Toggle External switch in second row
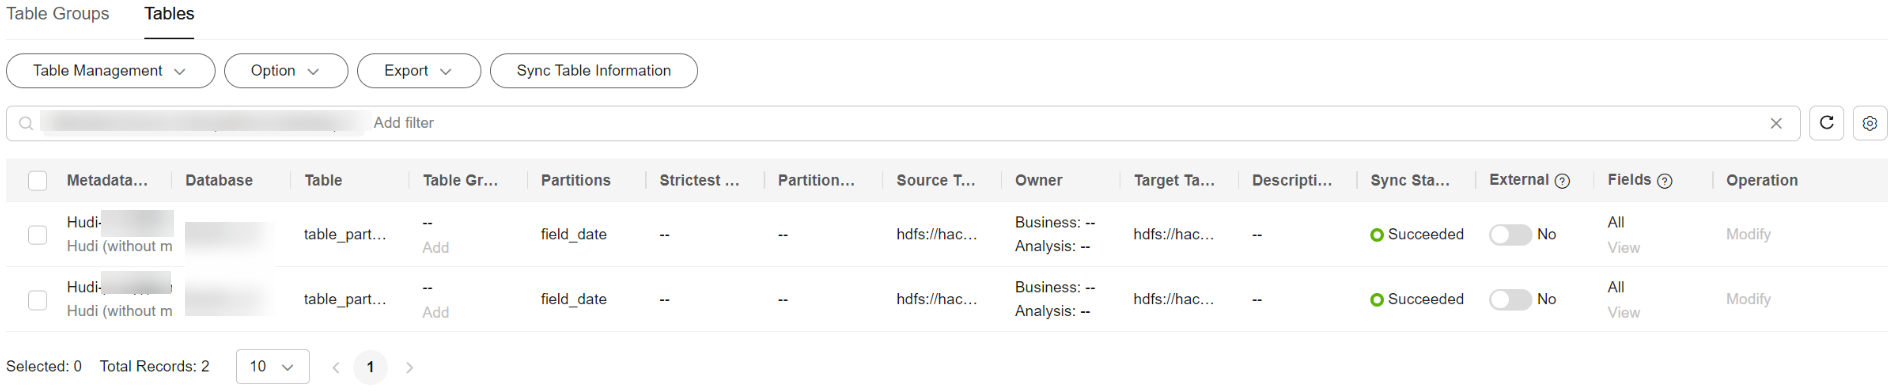Viewport: 1901px width, 392px height. point(1510,299)
